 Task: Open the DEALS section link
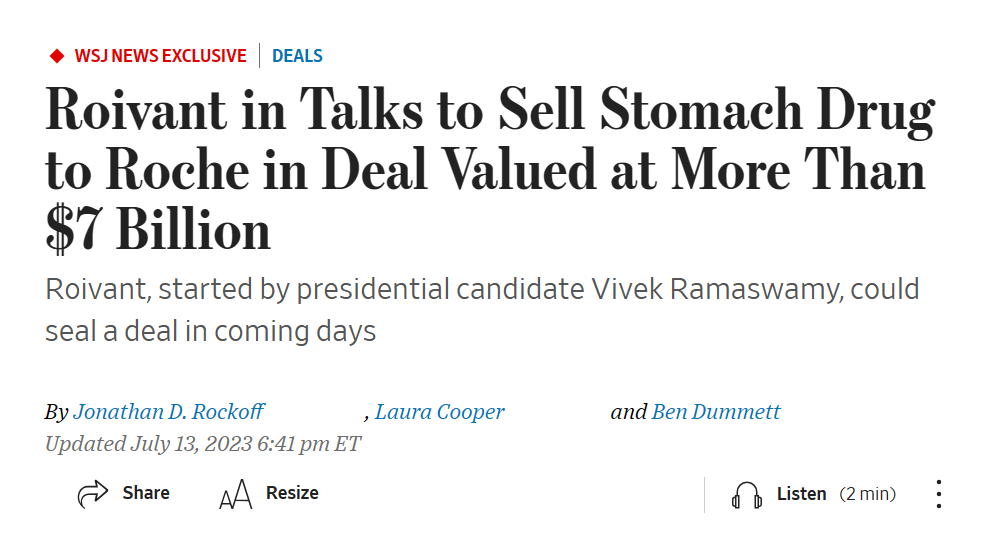[297, 56]
